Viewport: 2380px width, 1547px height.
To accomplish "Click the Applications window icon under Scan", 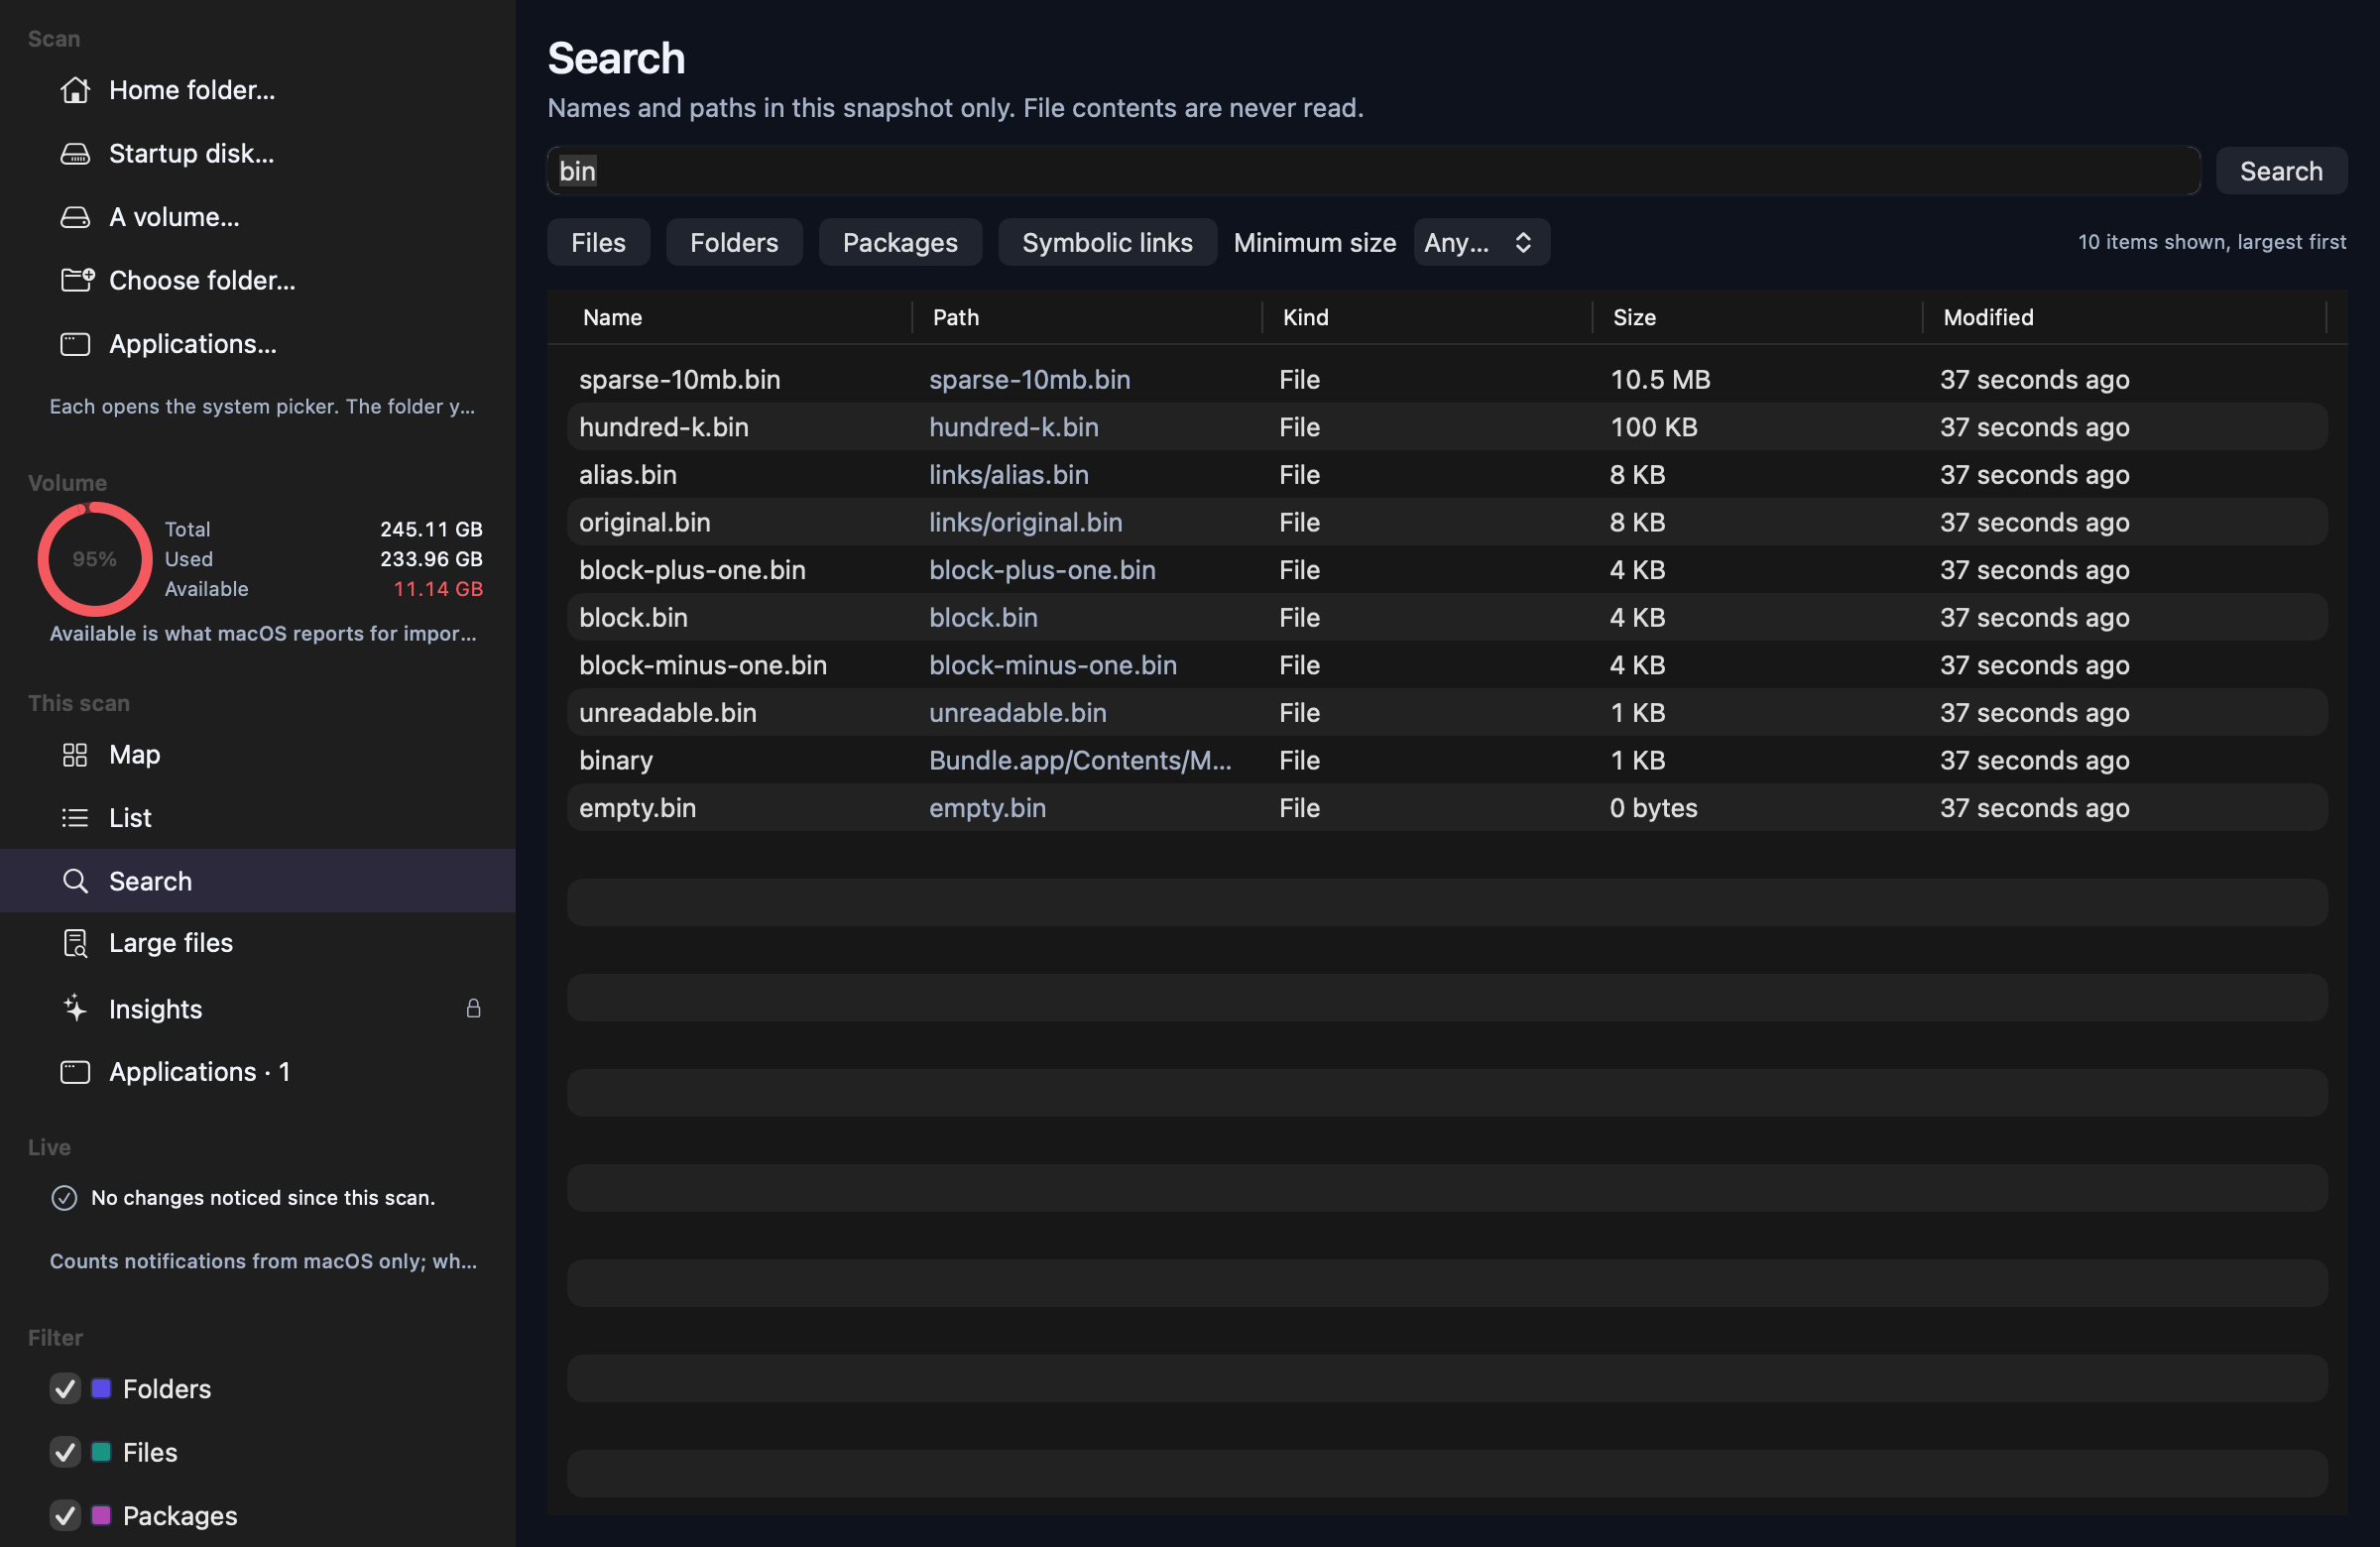I will 75,344.
